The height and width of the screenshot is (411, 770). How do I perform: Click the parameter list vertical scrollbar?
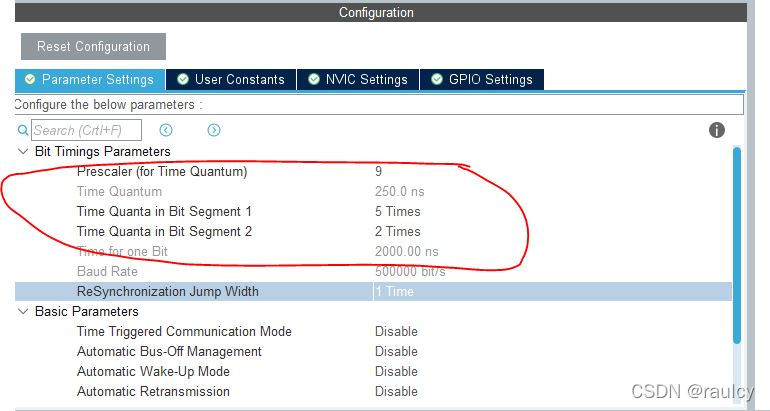pos(737,246)
